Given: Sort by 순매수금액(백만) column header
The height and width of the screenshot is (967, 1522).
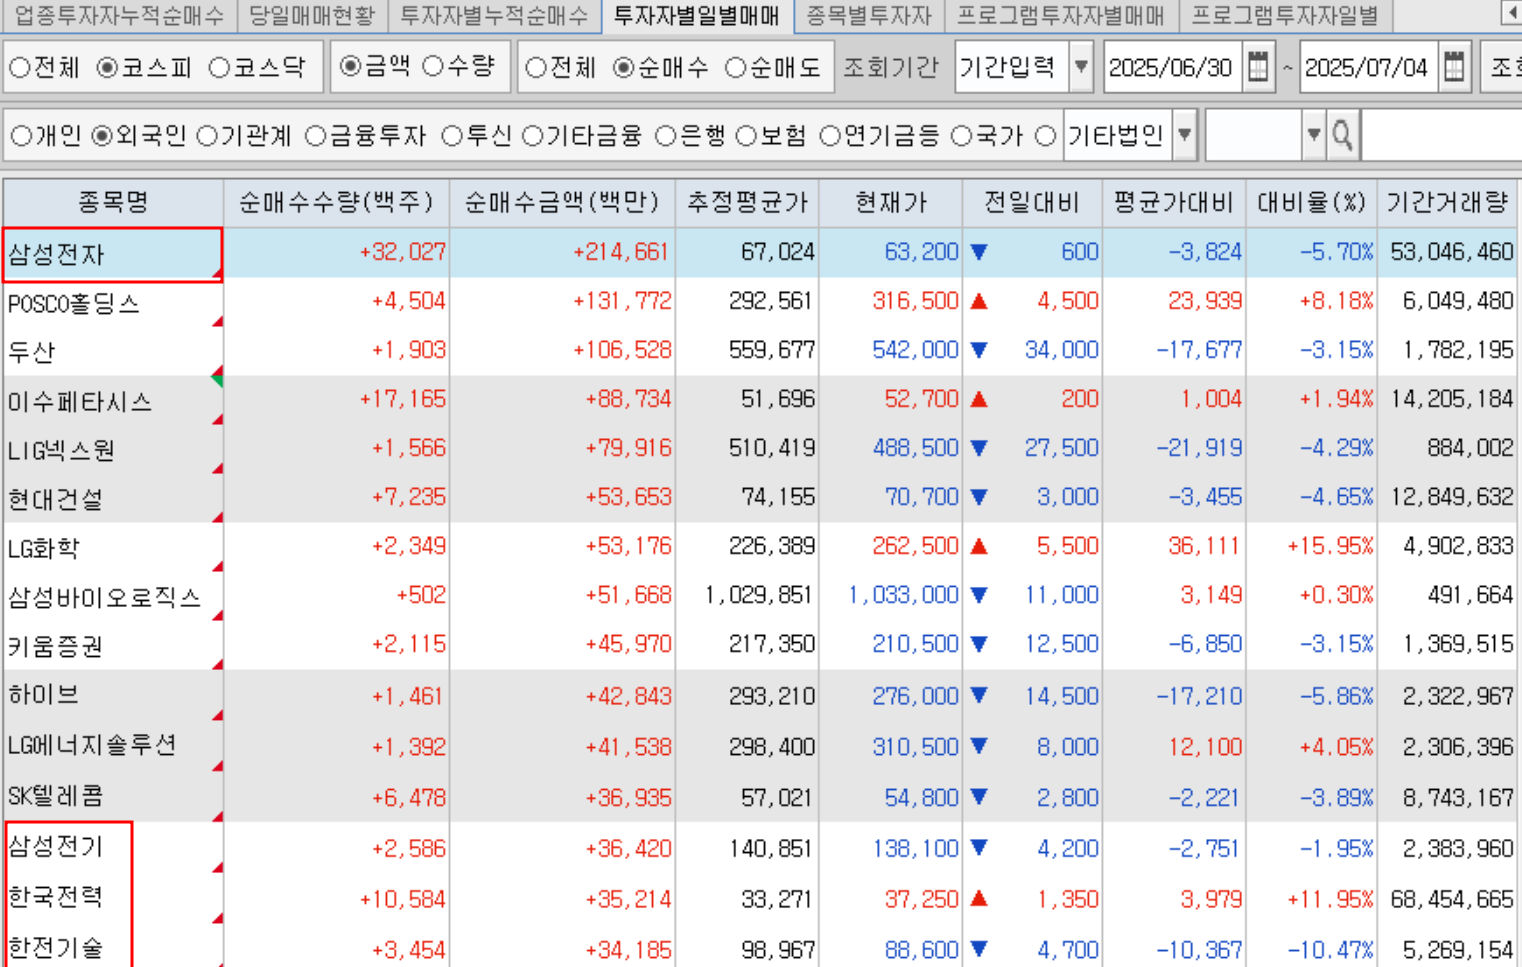Looking at the screenshot, I should [562, 203].
